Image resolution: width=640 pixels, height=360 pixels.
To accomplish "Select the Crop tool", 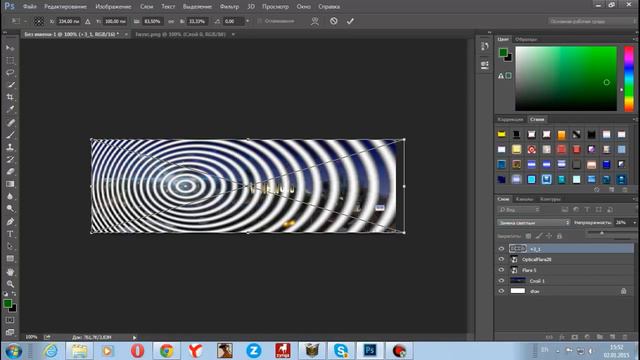I will click(x=10, y=97).
